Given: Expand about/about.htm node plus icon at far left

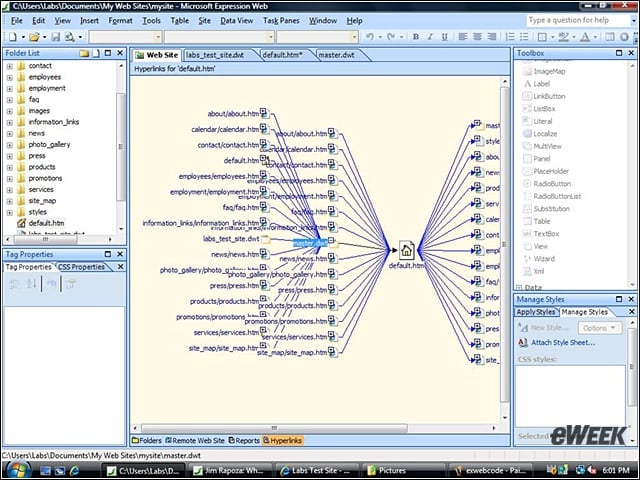Looking at the screenshot, I should tap(264, 111).
